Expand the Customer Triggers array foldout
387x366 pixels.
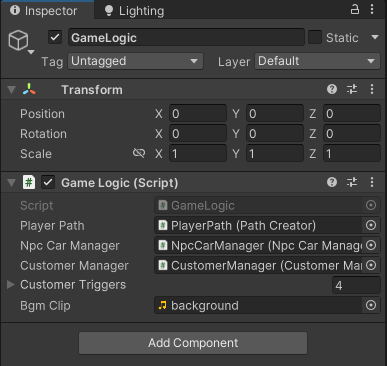click(11, 285)
